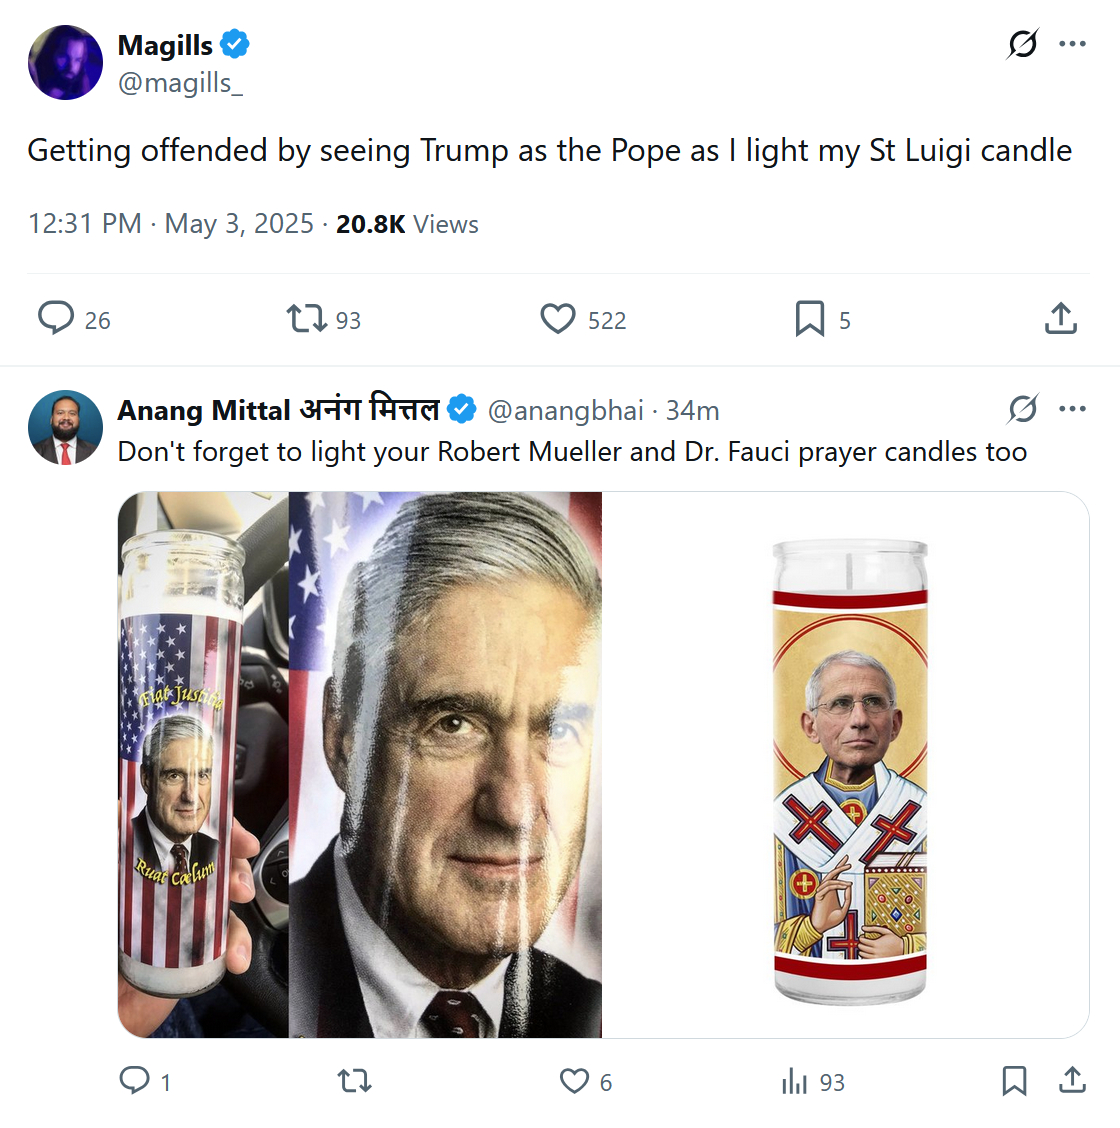Image resolution: width=1120 pixels, height=1128 pixels.
Task: Open Grok icon on Magills post
Action: [1022, 44]
